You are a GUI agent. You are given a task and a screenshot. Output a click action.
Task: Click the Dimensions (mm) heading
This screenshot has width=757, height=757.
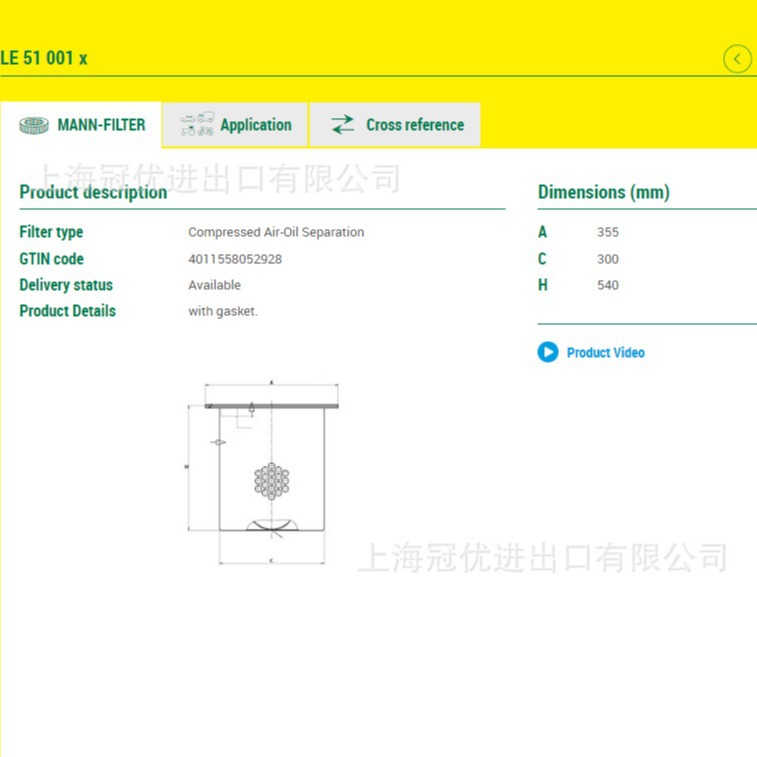(603, 192)
